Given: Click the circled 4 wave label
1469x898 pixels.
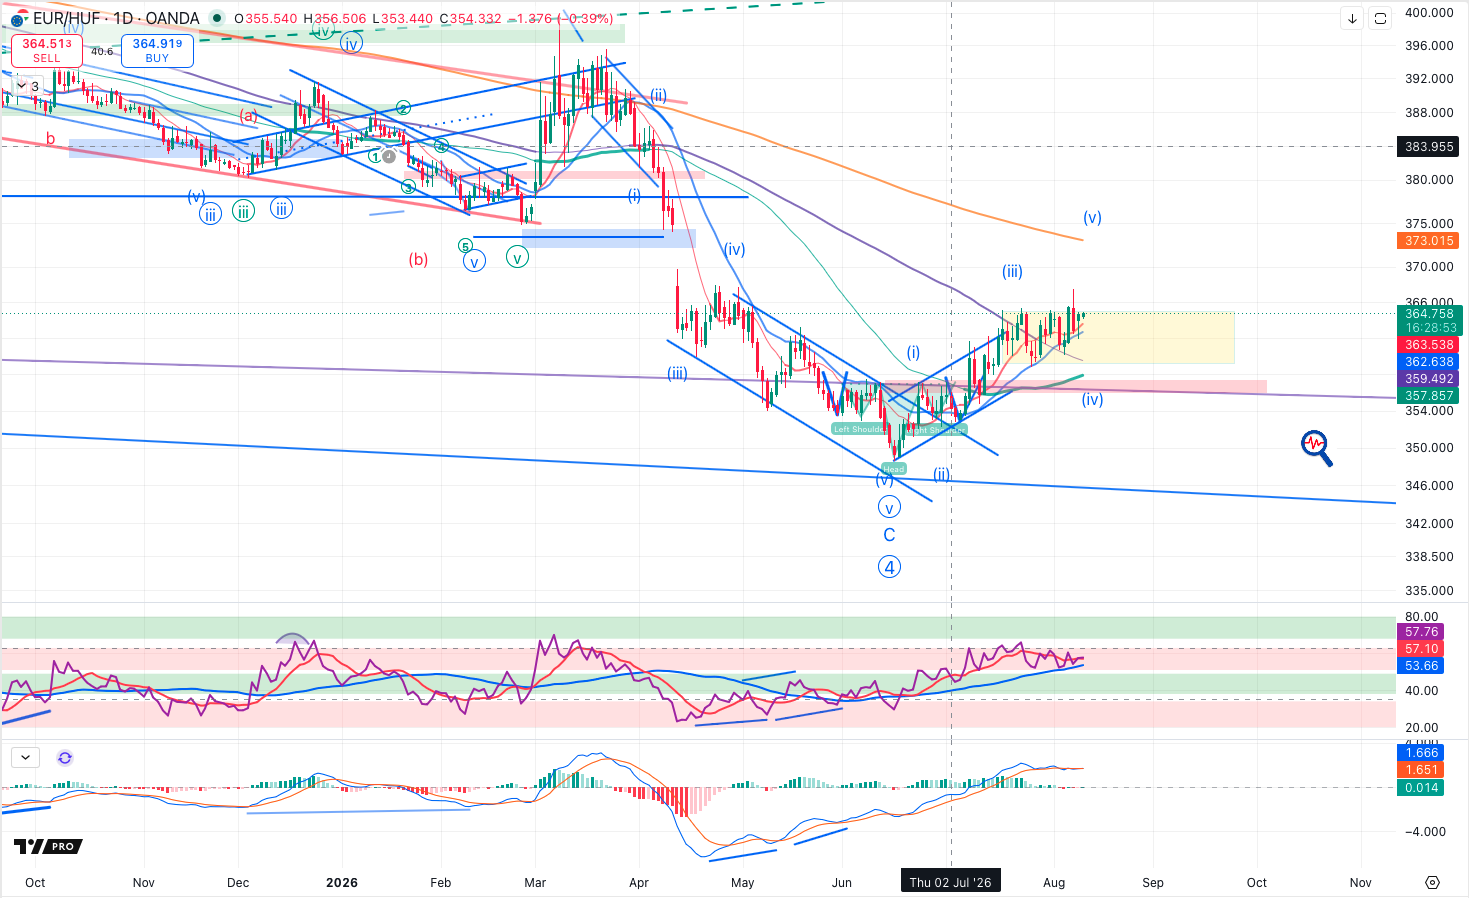Looking at the screenshot, I should pos(889,567).
